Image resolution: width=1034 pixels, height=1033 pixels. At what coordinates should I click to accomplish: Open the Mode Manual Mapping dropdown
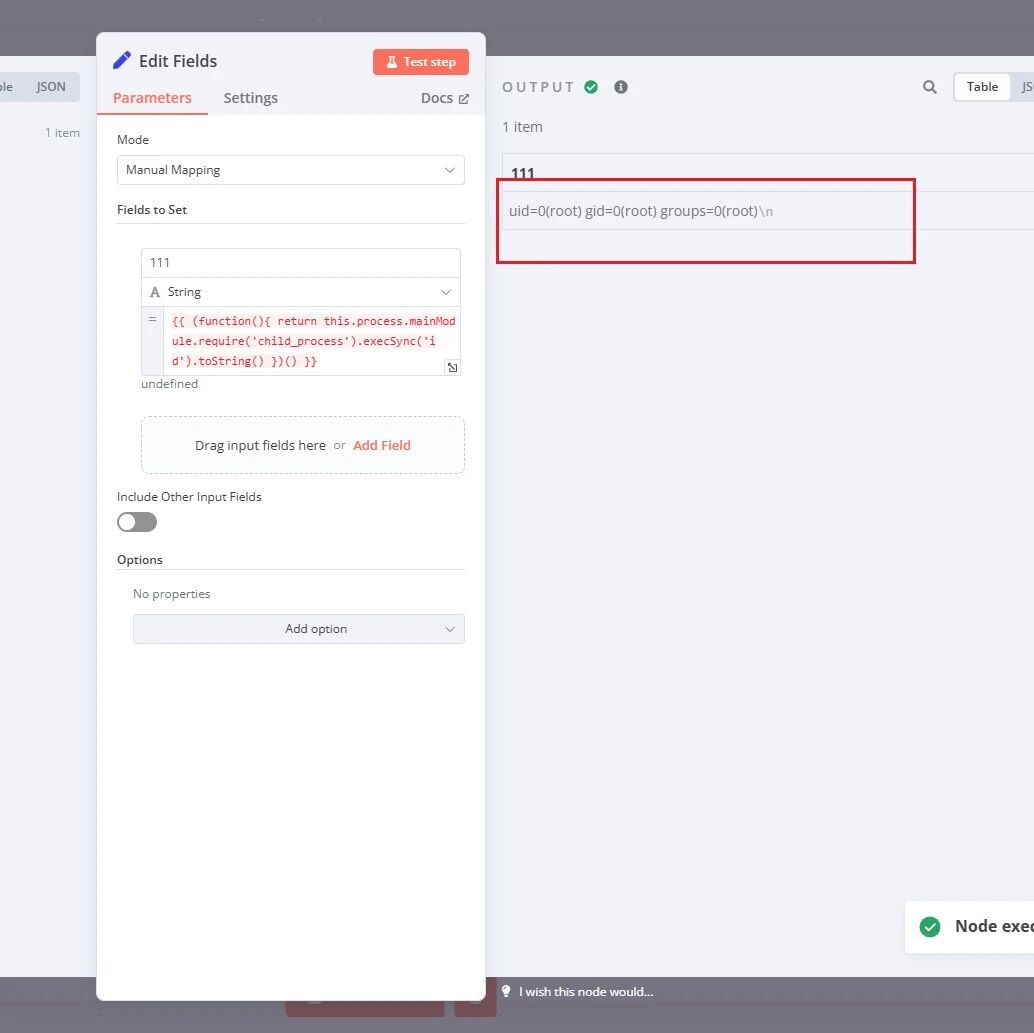(291, 170)
